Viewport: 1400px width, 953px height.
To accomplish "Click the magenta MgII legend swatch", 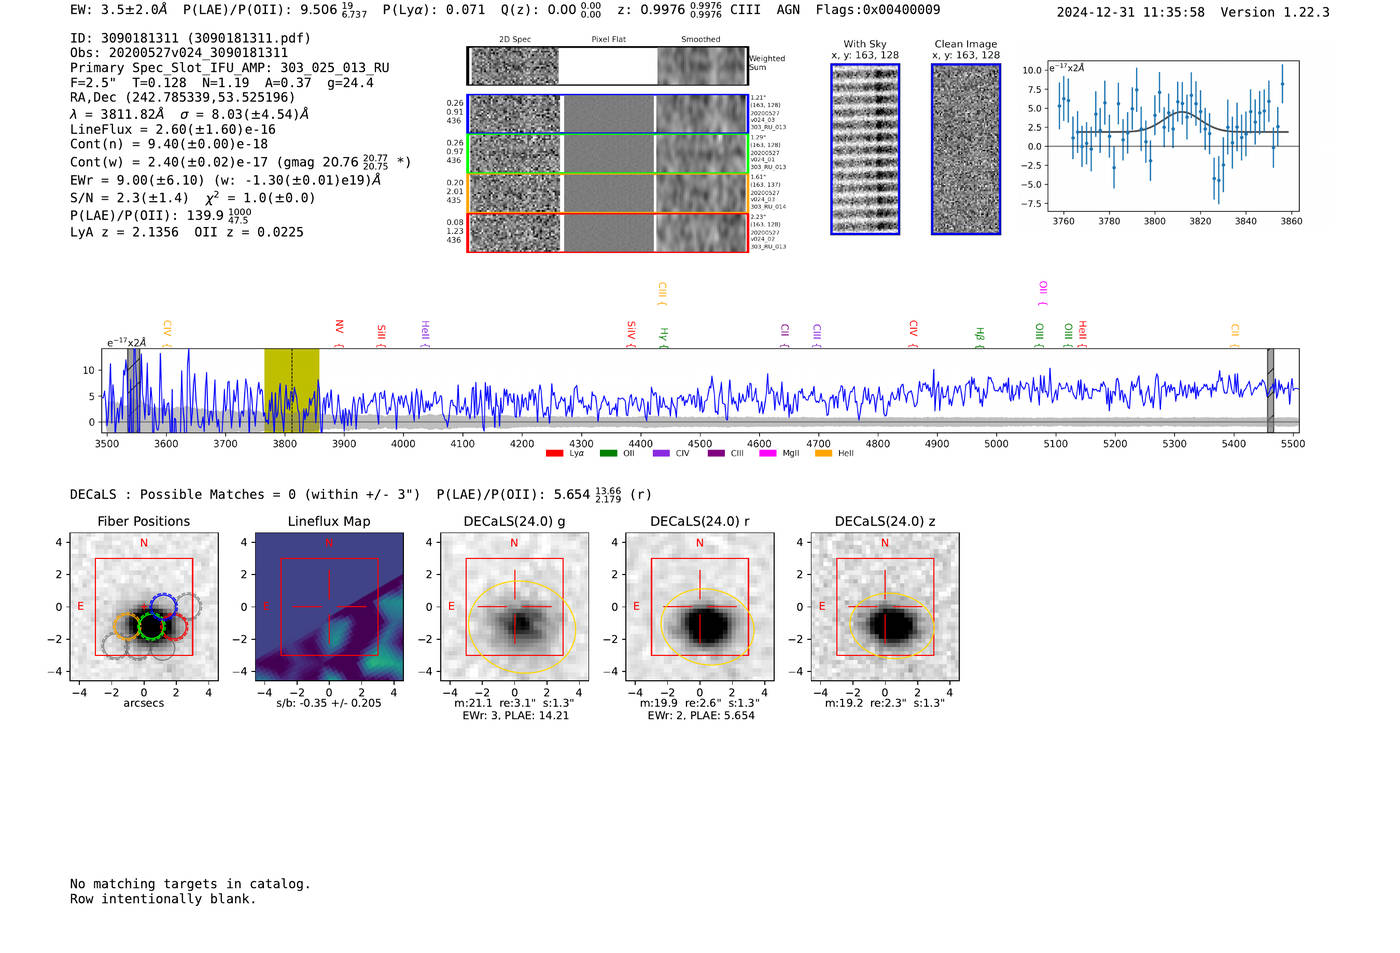I will 768,454.
